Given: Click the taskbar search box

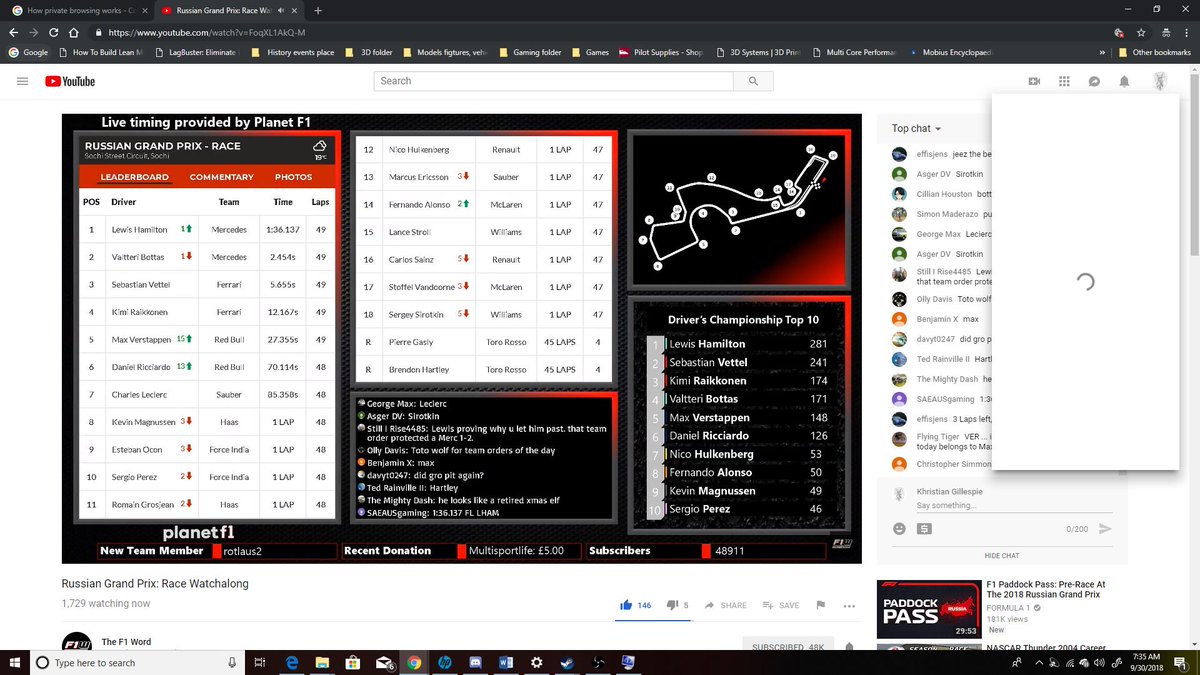Looking at the screenshot, I should [139, 662].
